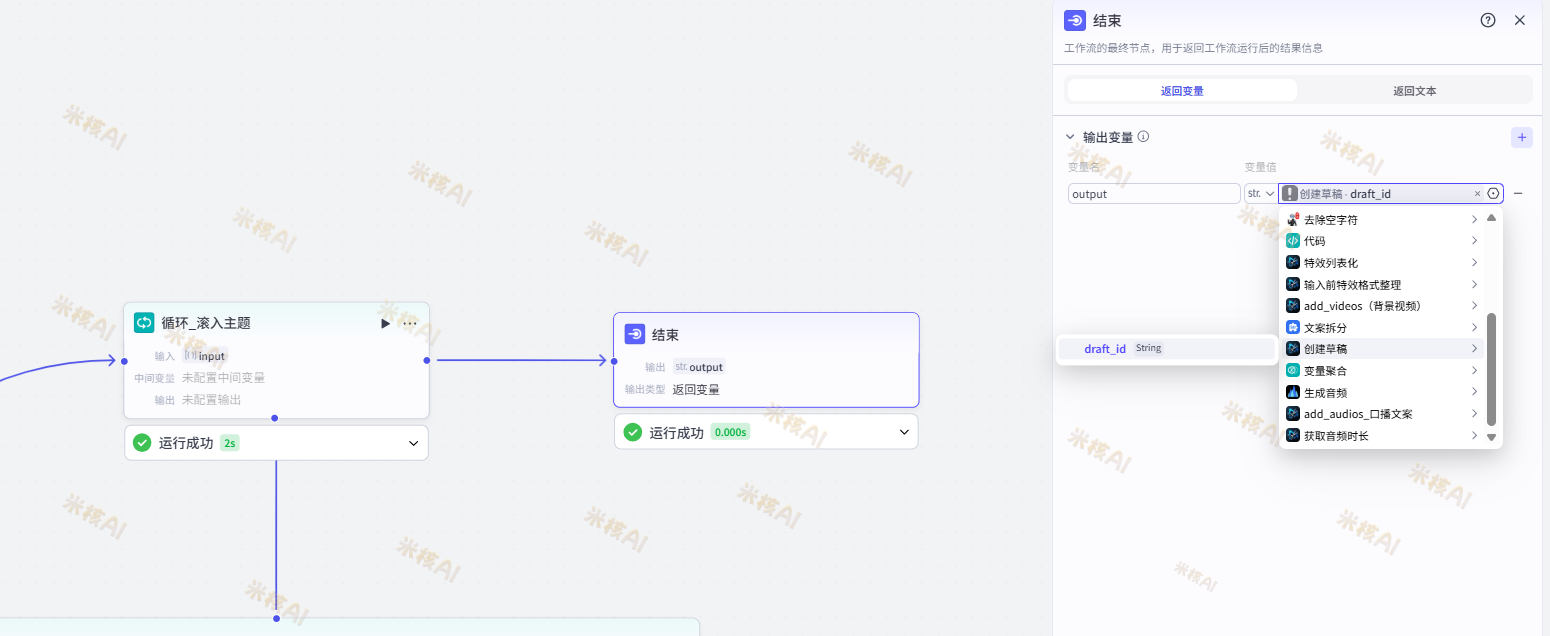Switch to the 返回文本 tab
The width and height of the screenshot is (1550, 636).
click(1414, 90)
